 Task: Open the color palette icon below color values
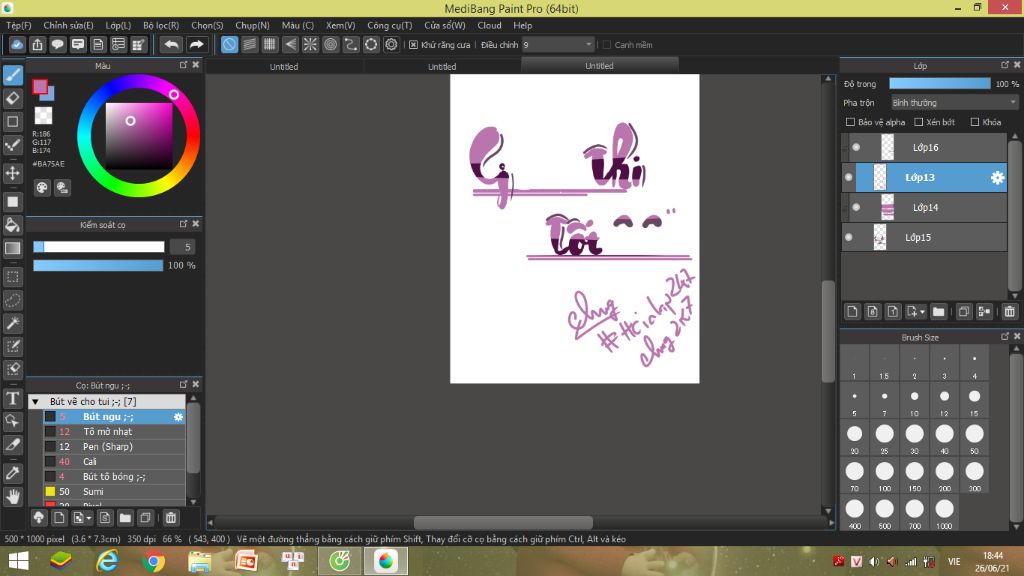(42, 188)
